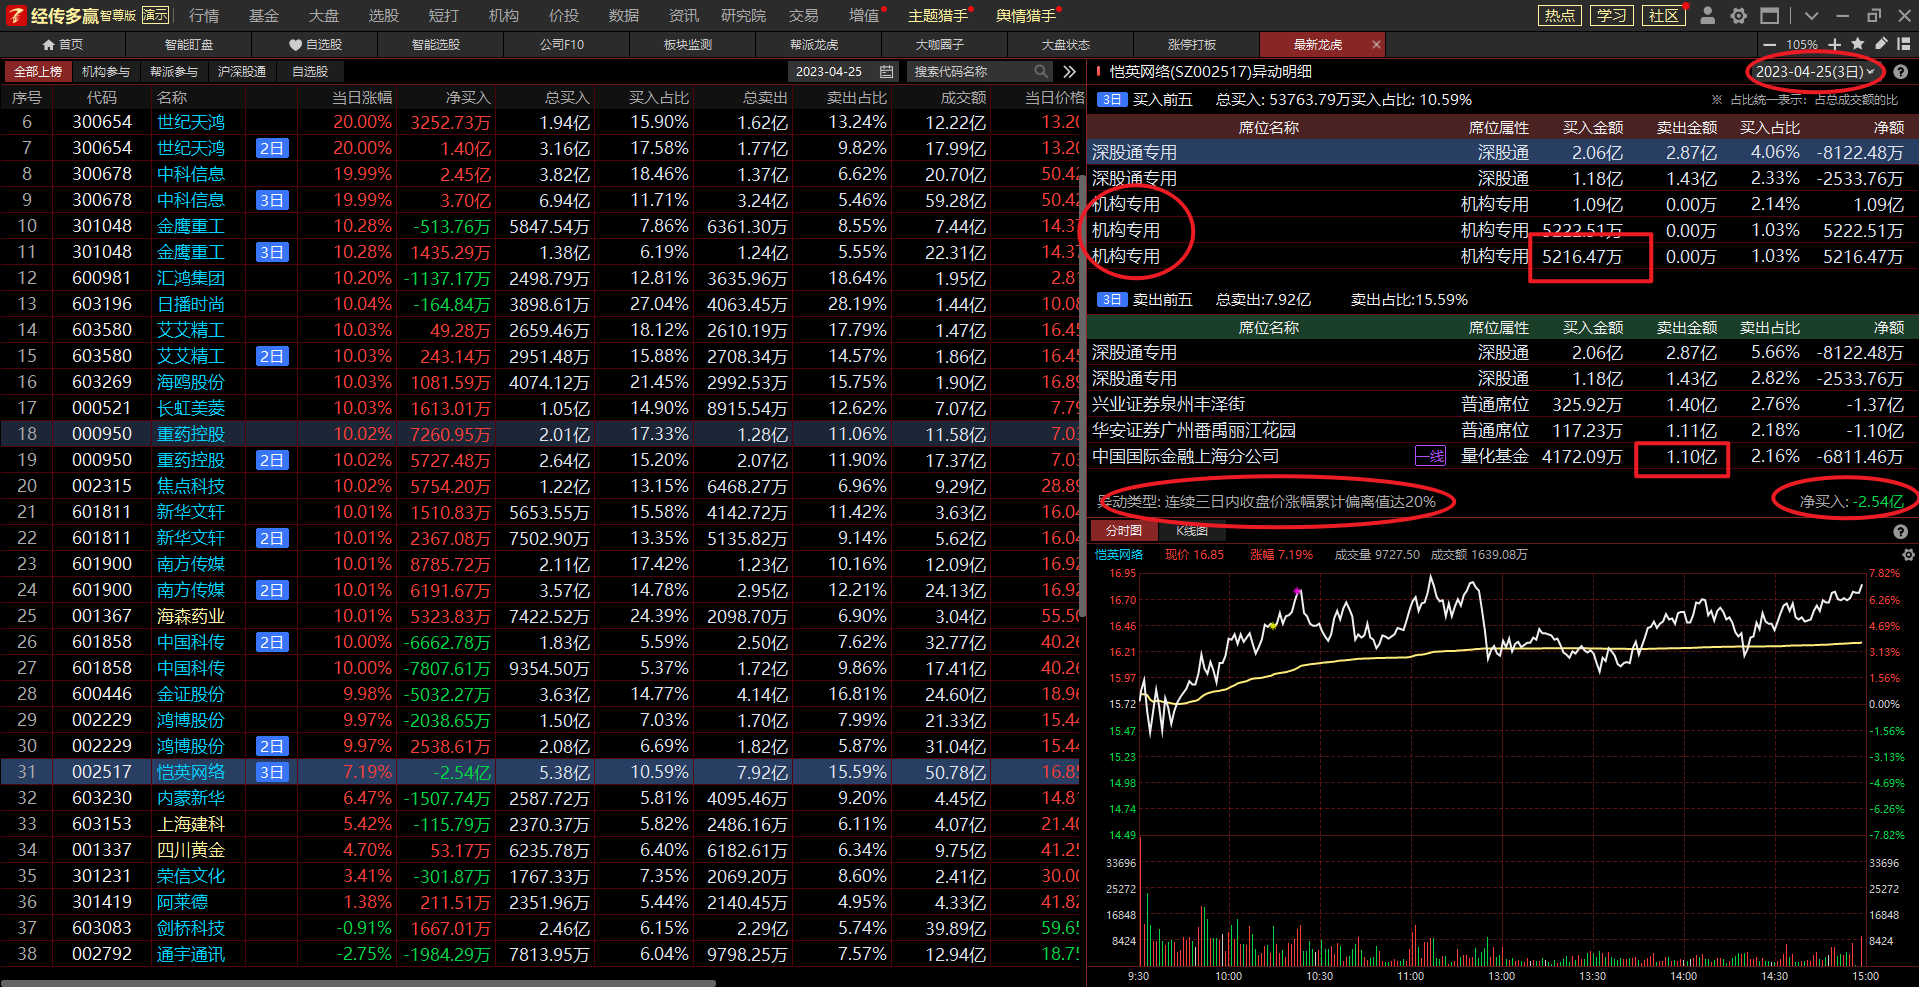Toggle the 演示 mode button

(x=155, y=15)
